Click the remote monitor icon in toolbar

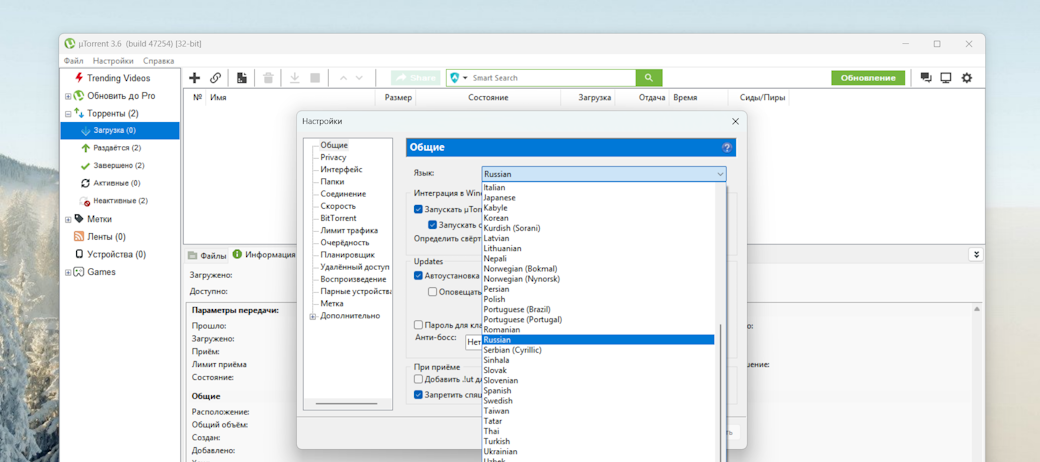coord(946,78)
